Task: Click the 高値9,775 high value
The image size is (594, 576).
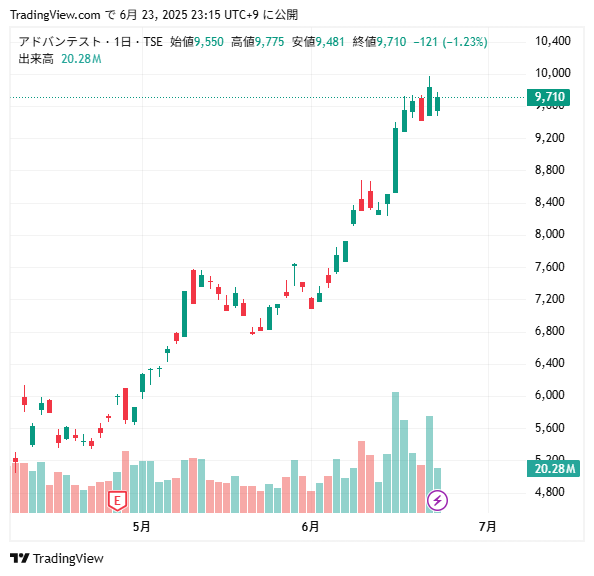Action: pos(257,41)
